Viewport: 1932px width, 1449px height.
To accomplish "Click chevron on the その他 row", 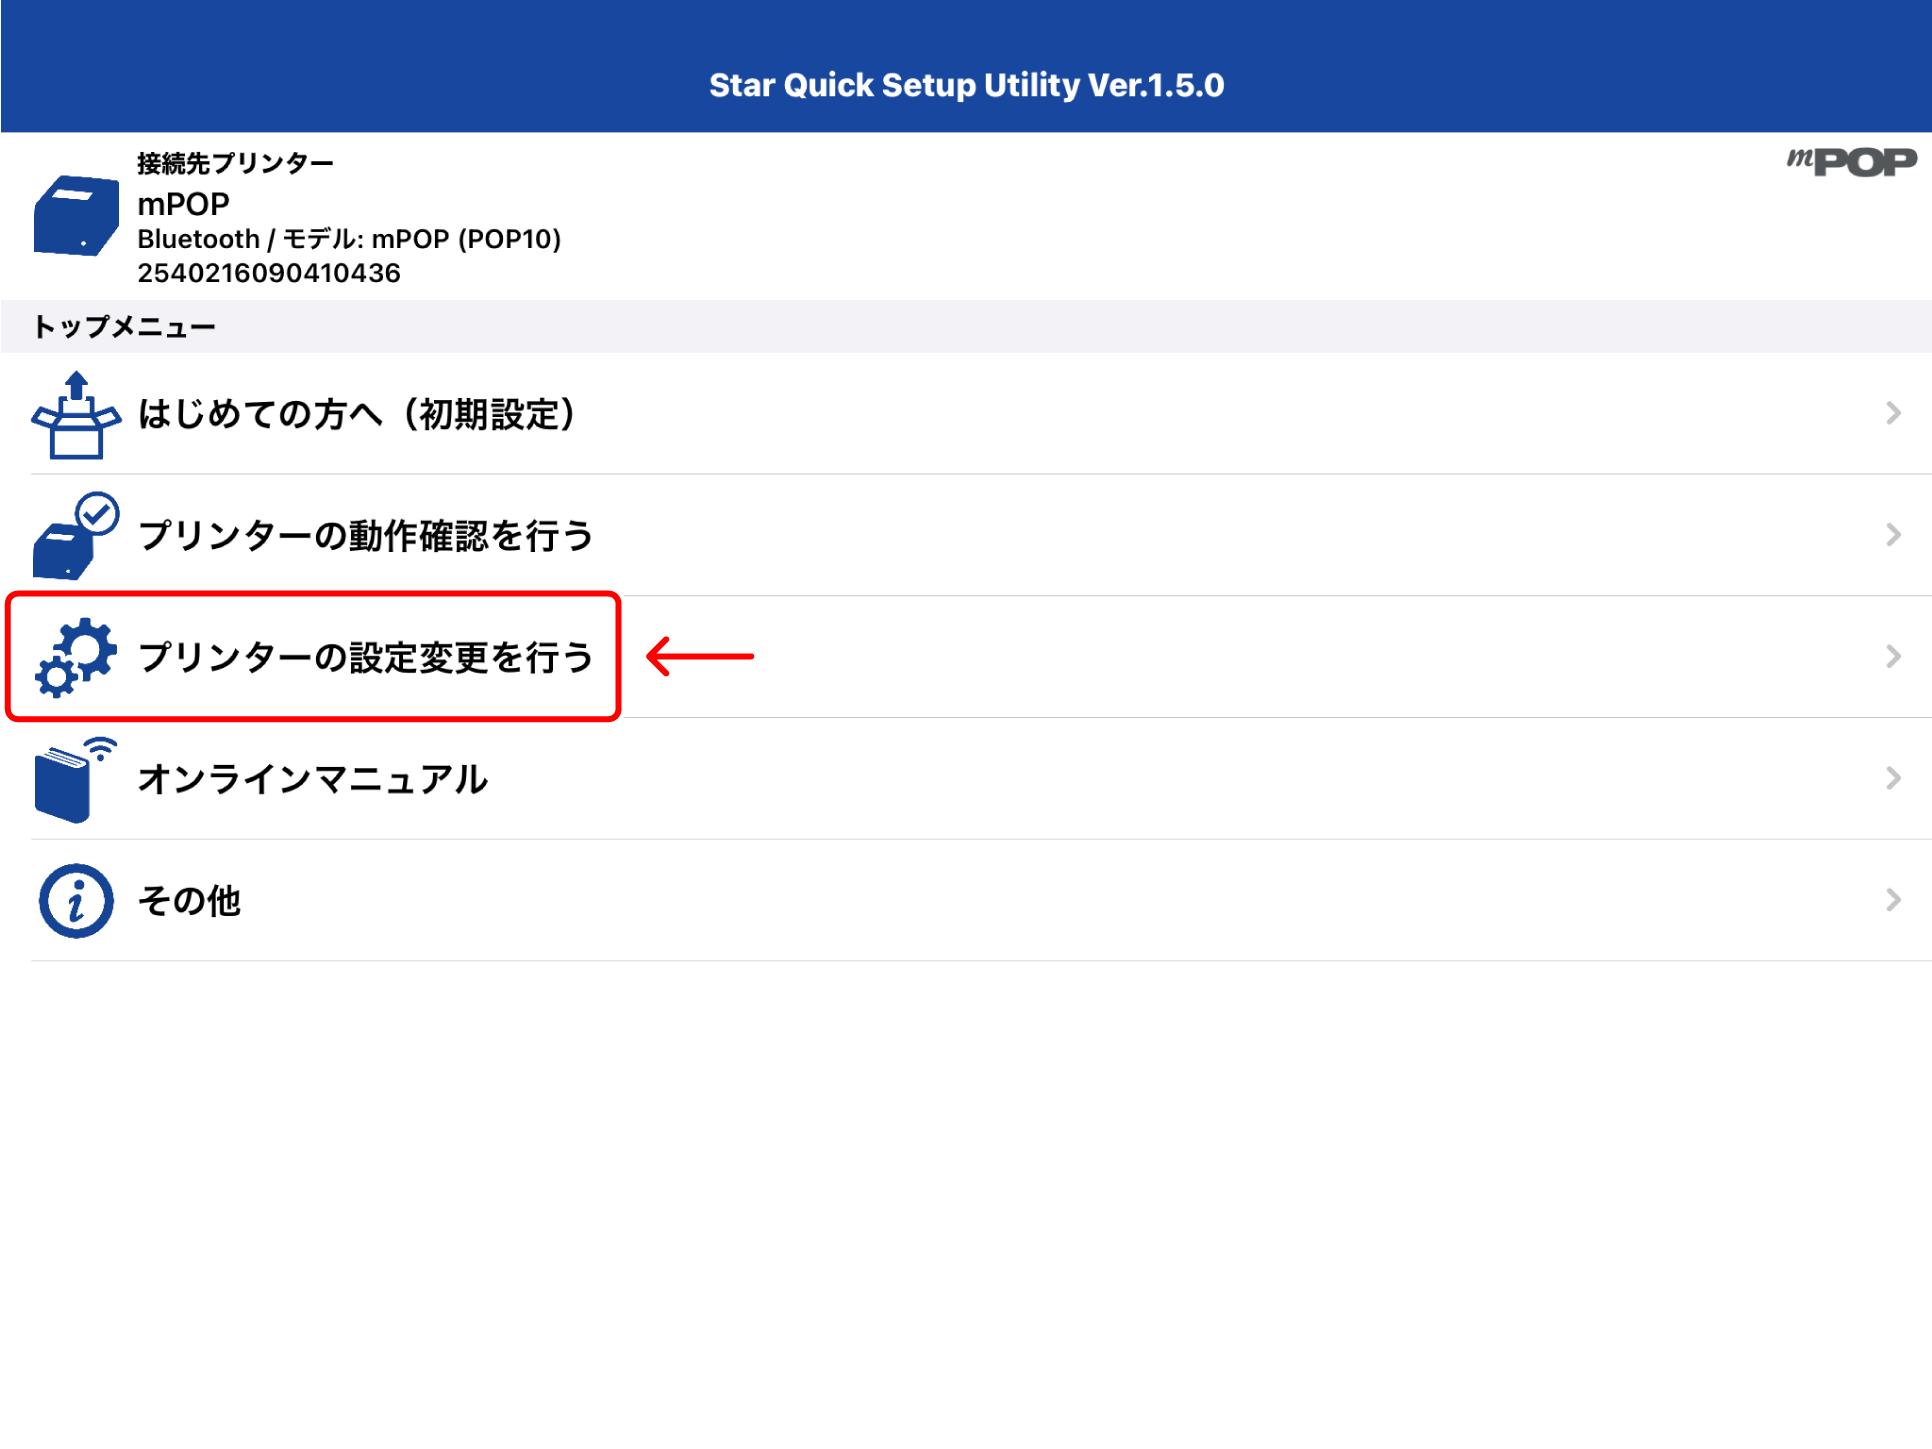I will coord(1893,900).
